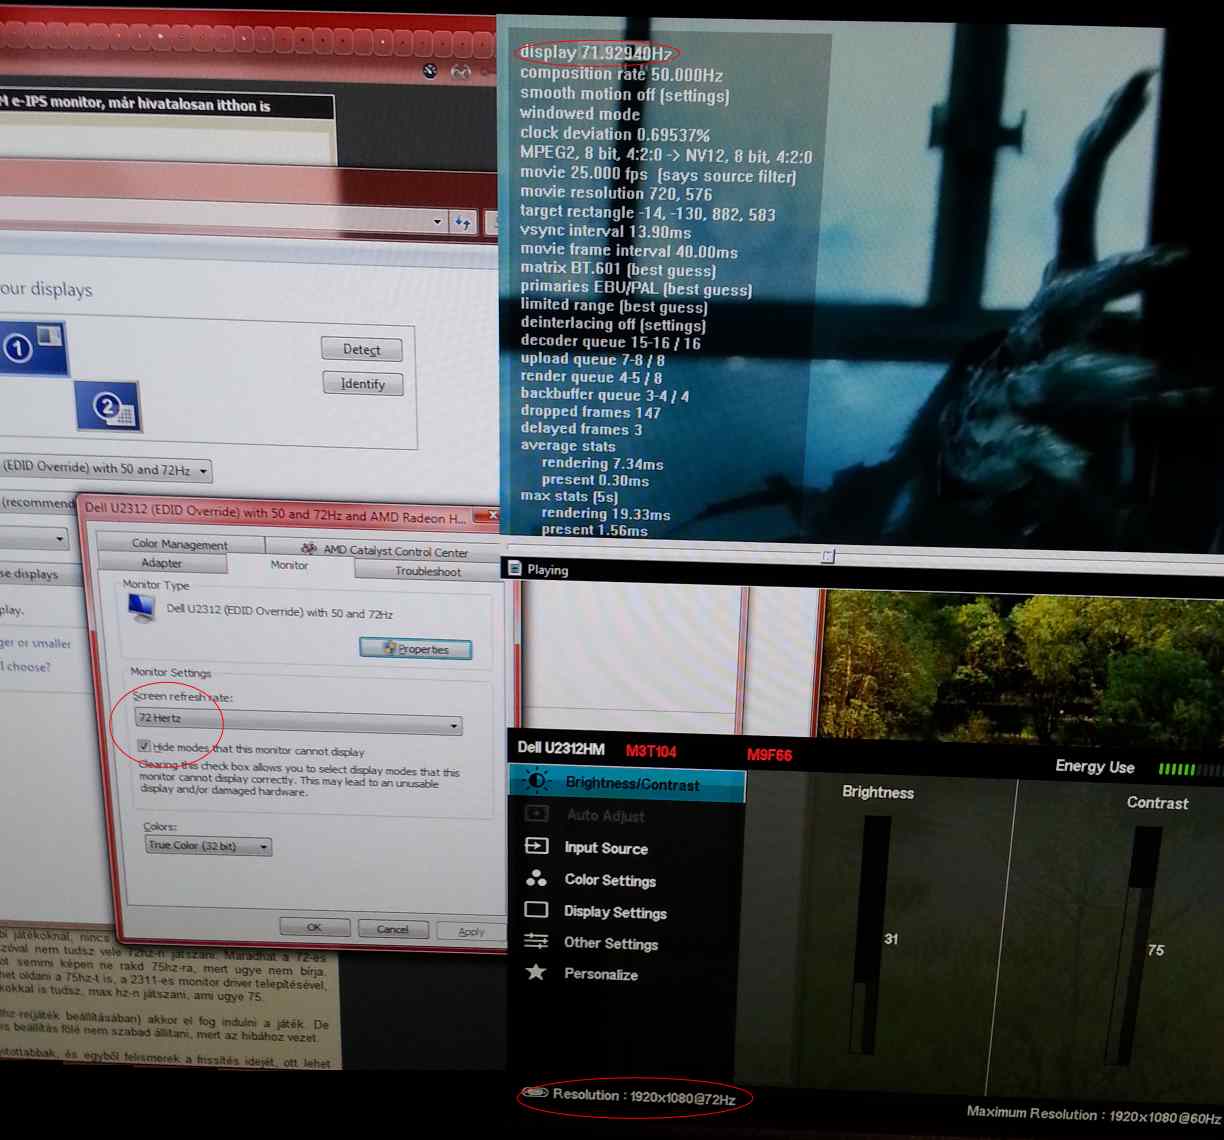Click the video player seek bar handle
This screenshot has width=1224, height=1140.
click(x=828, y=556)
